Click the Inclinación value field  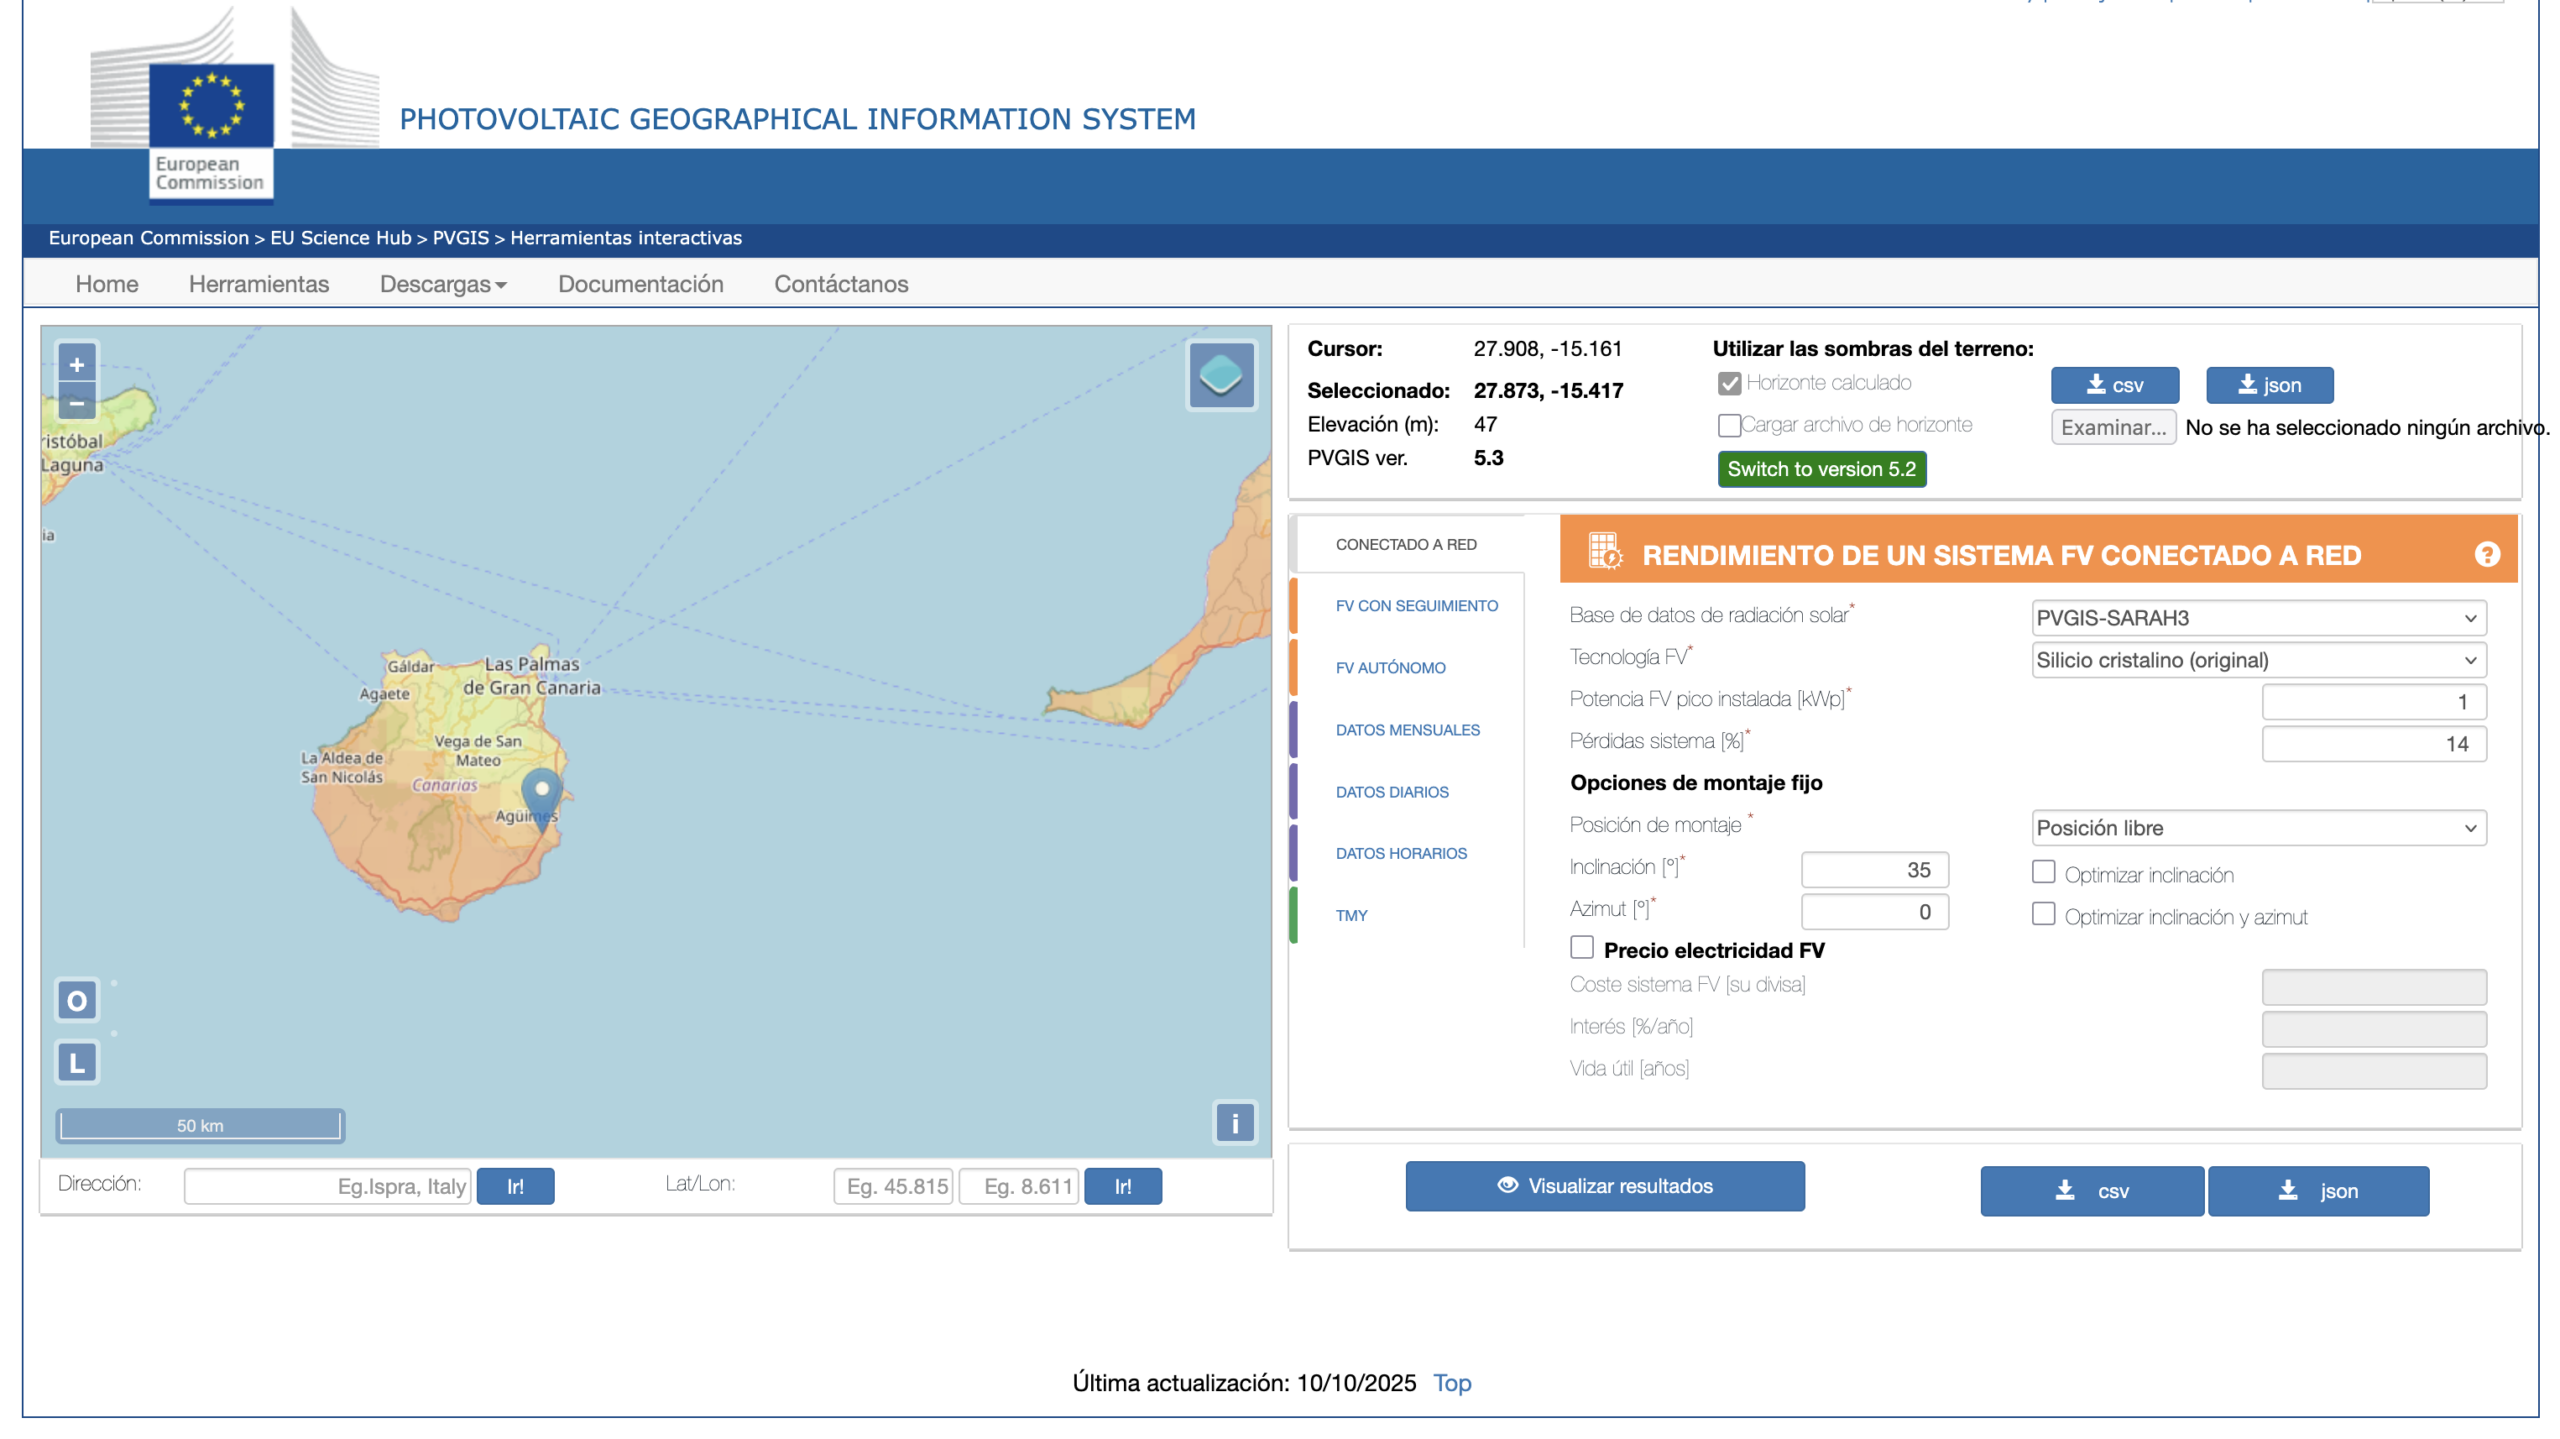point(1874,870)
